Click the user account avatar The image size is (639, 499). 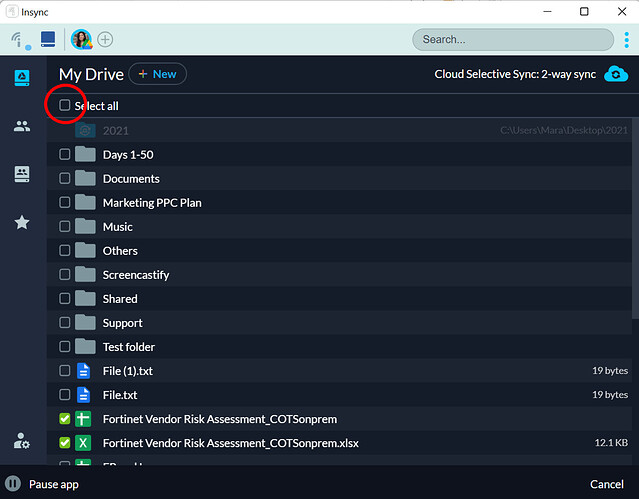[81, 40]
